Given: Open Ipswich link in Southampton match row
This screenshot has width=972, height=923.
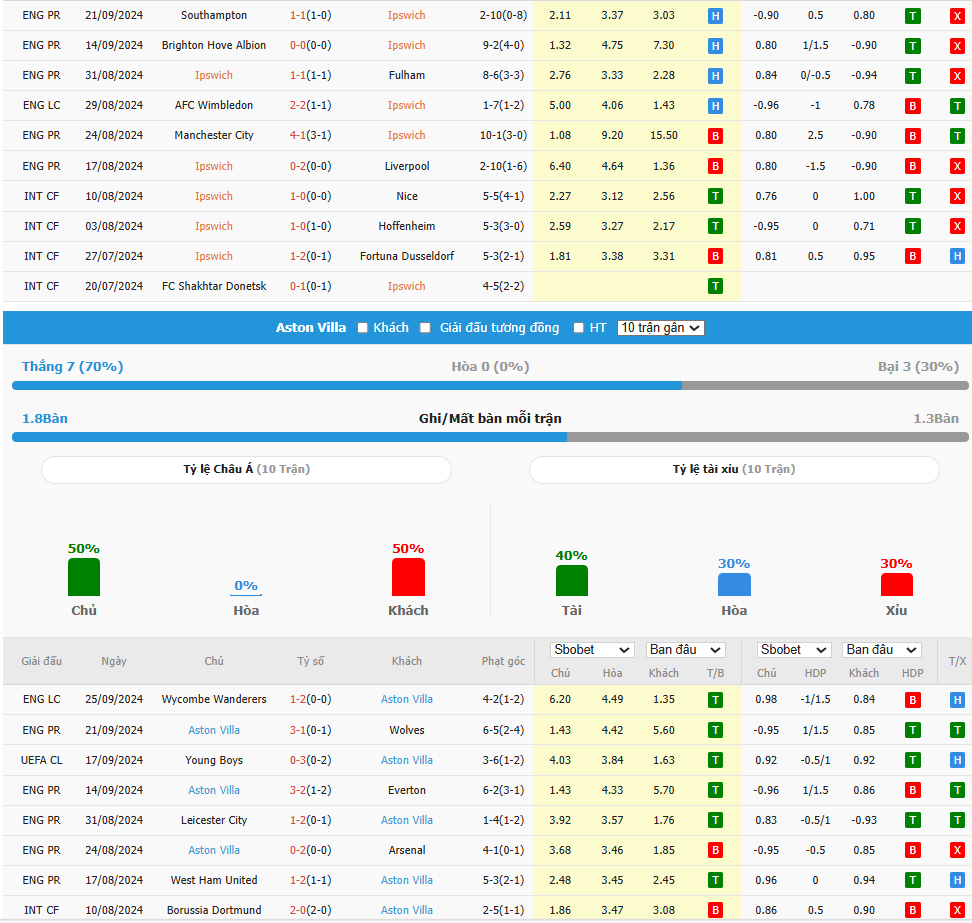Looking at the screenshot, I should (x=407, y=15).
